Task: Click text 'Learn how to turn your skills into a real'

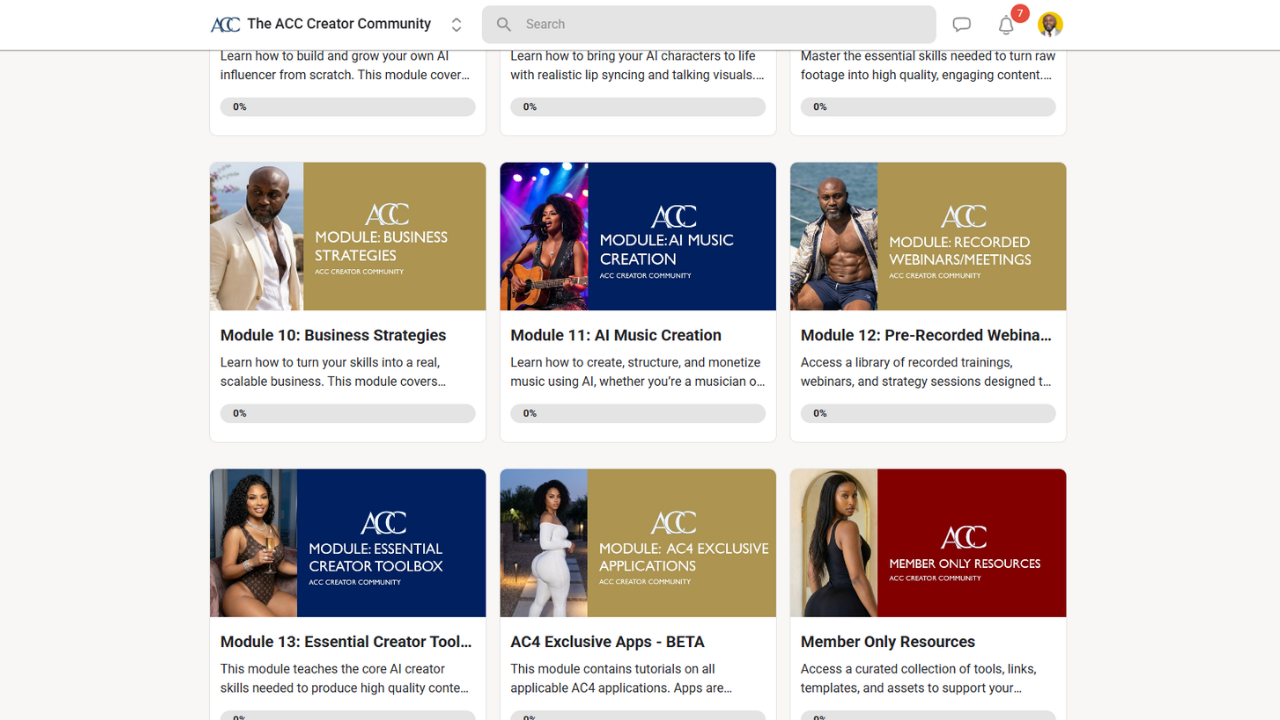Action: 330,362
